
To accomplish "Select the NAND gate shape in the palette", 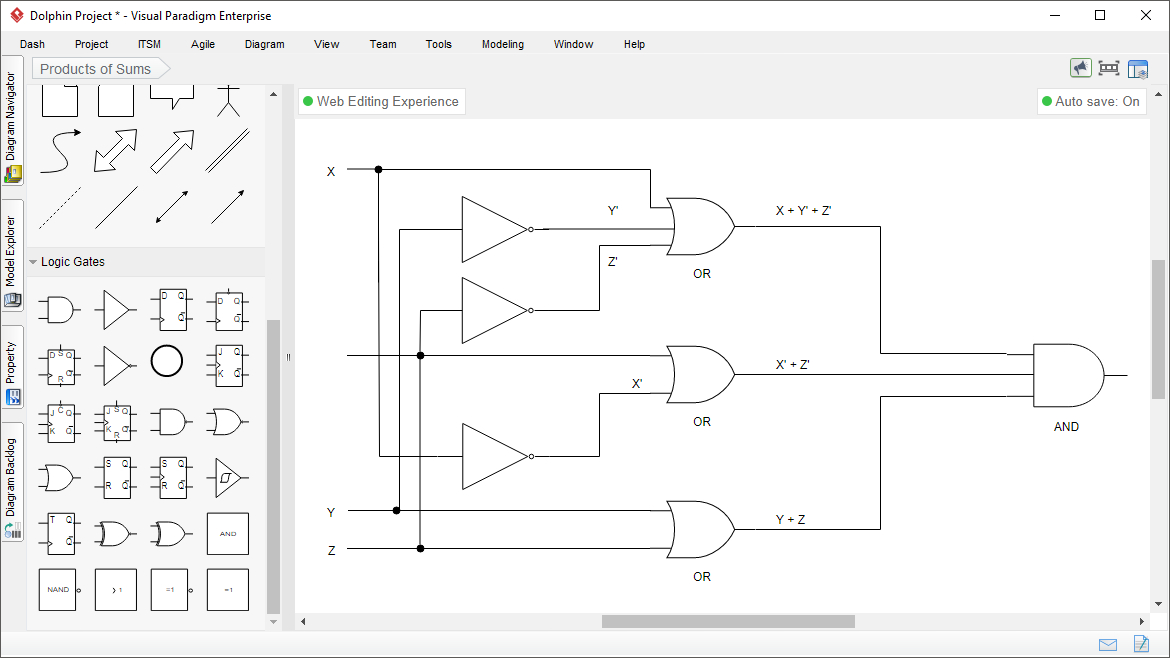I will [58, 589].
